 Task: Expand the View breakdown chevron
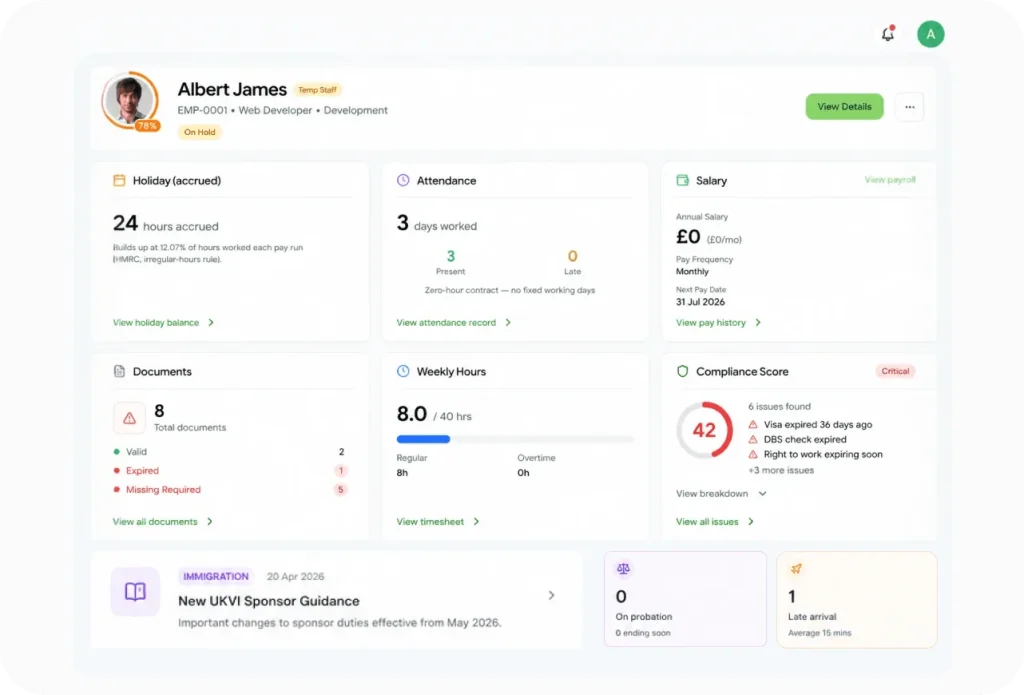tap(762, 494)
